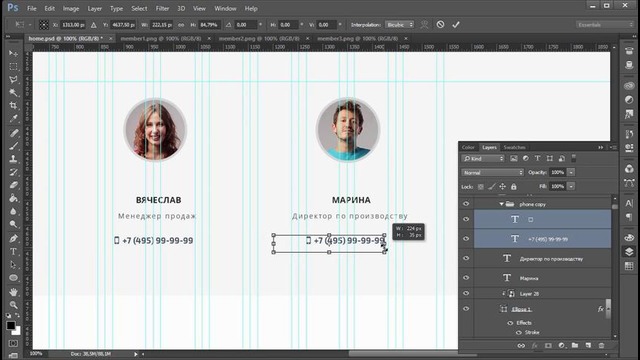Open the layer filter Kind dropdown
640x360 pixels.
(483, 158)
